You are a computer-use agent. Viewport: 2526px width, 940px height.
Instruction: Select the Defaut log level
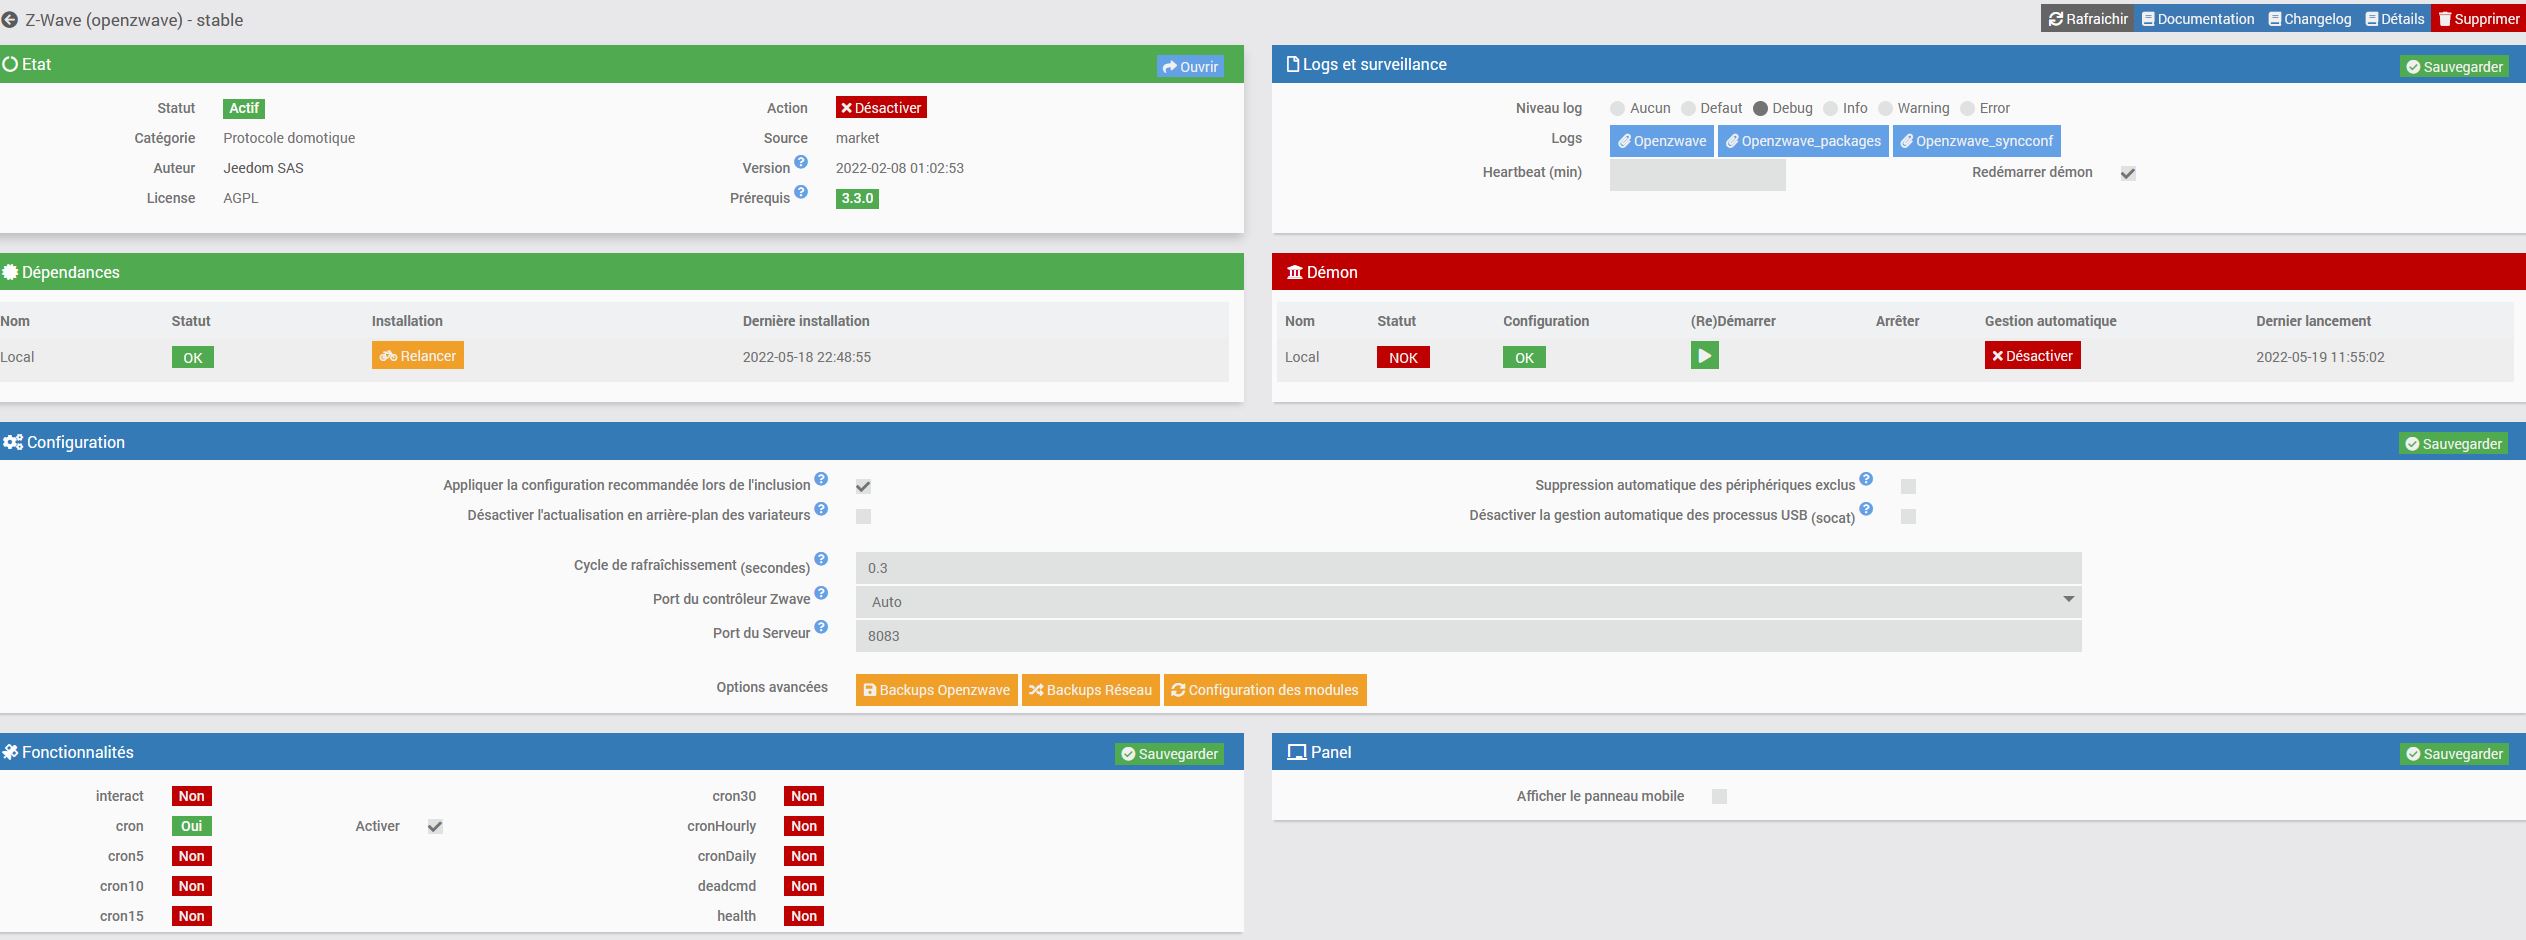pyautogui.click(x=1688, y=108)
